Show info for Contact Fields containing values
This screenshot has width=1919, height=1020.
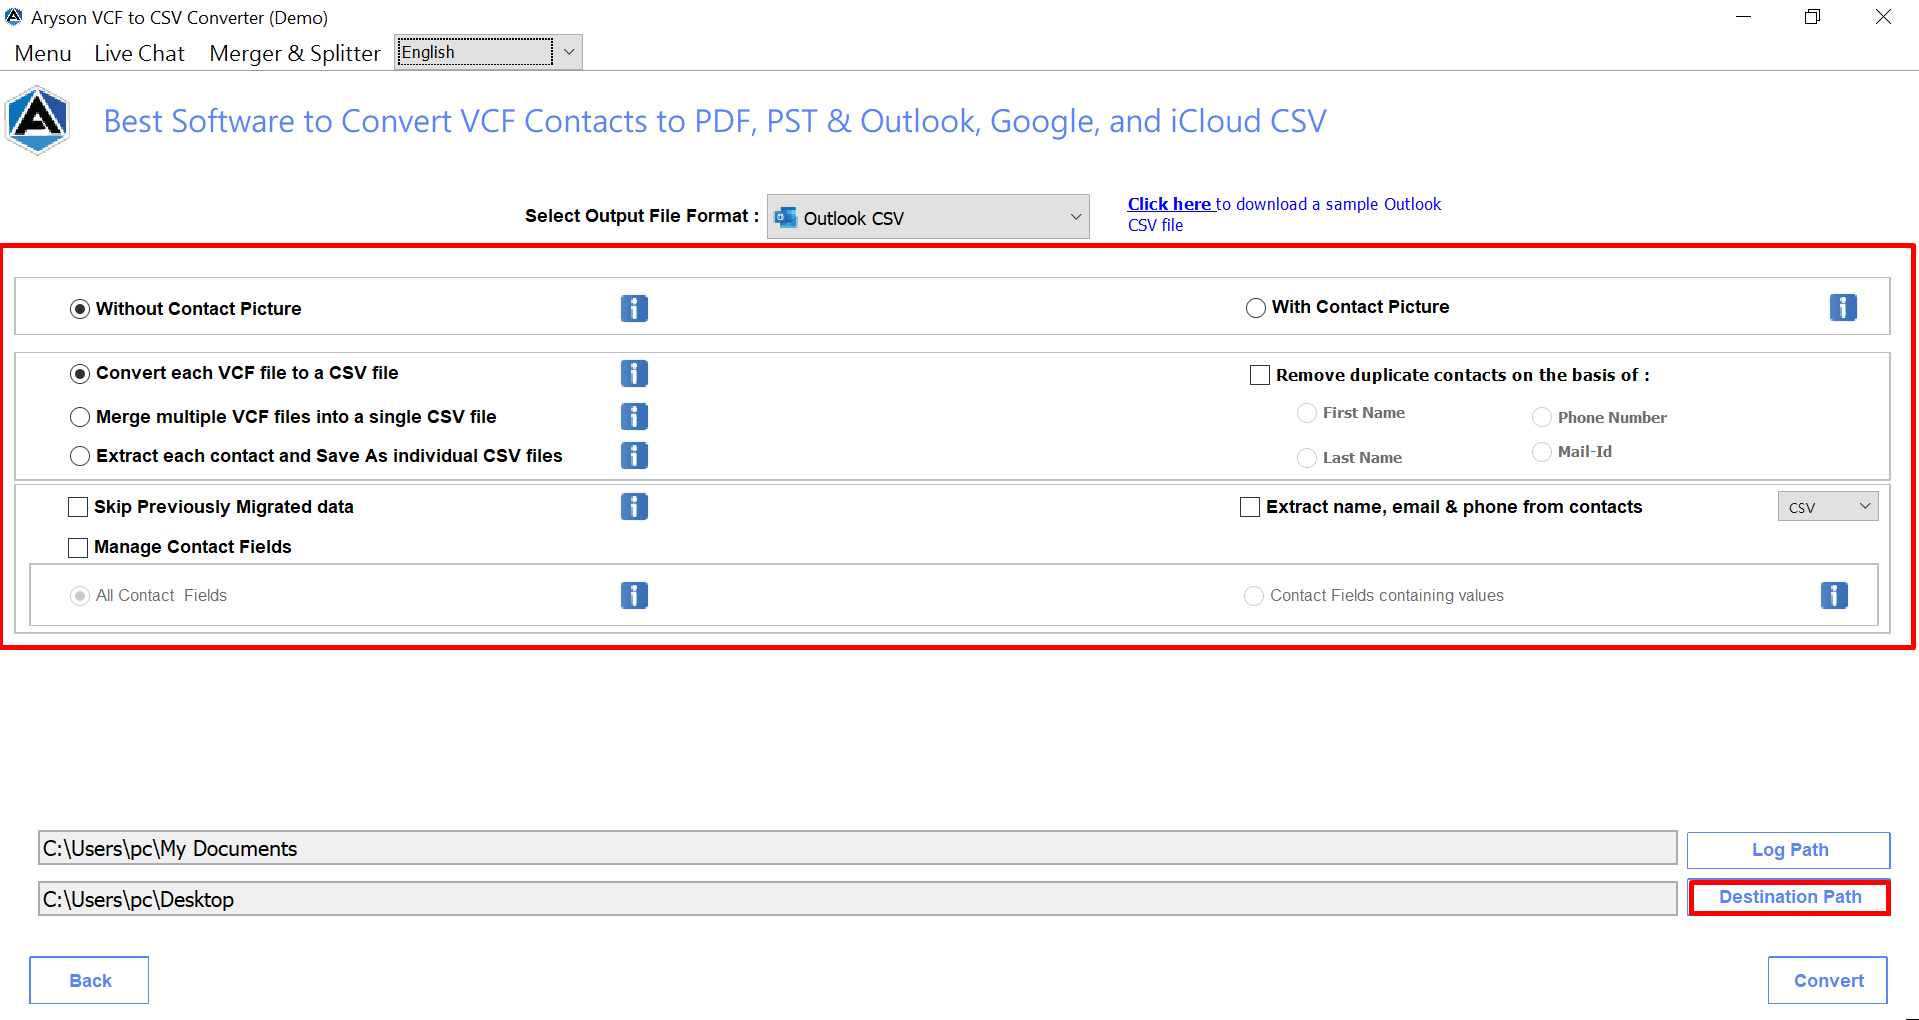[1834, 595]
